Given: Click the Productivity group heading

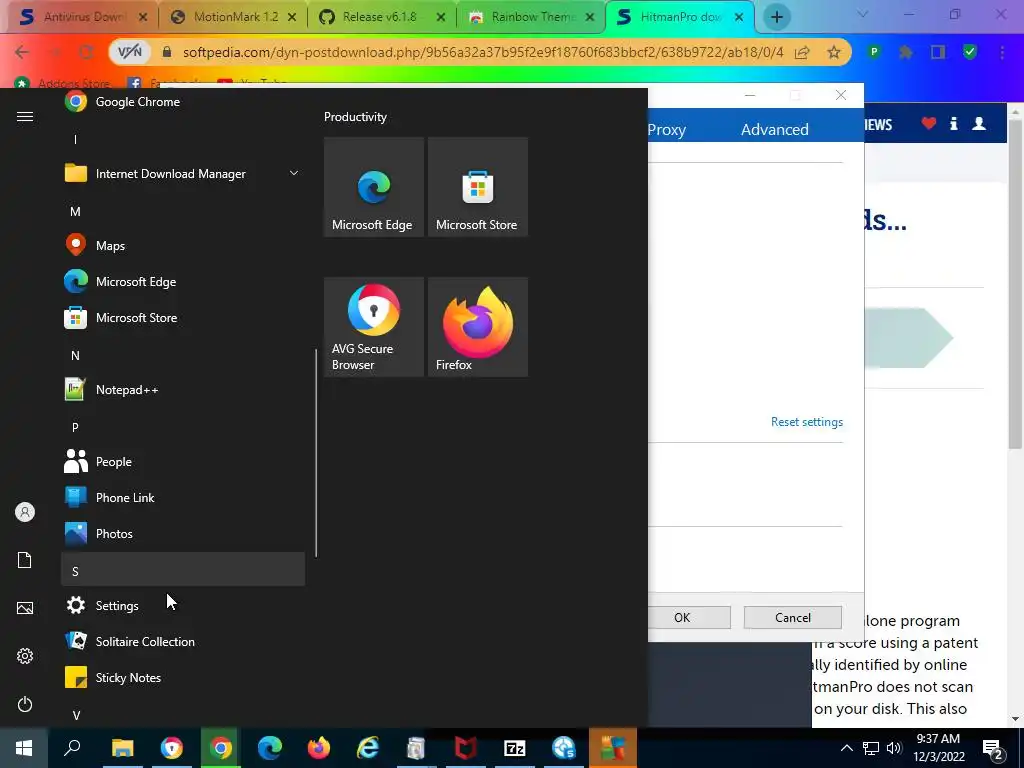Looking at the screenshot, I should pos(355,117).
